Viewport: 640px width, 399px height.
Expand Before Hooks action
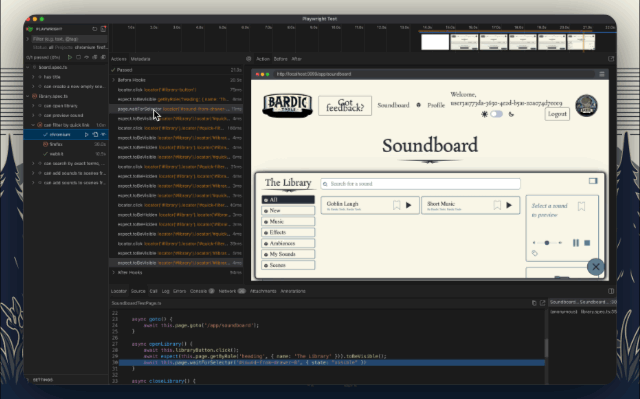point(114,80)
